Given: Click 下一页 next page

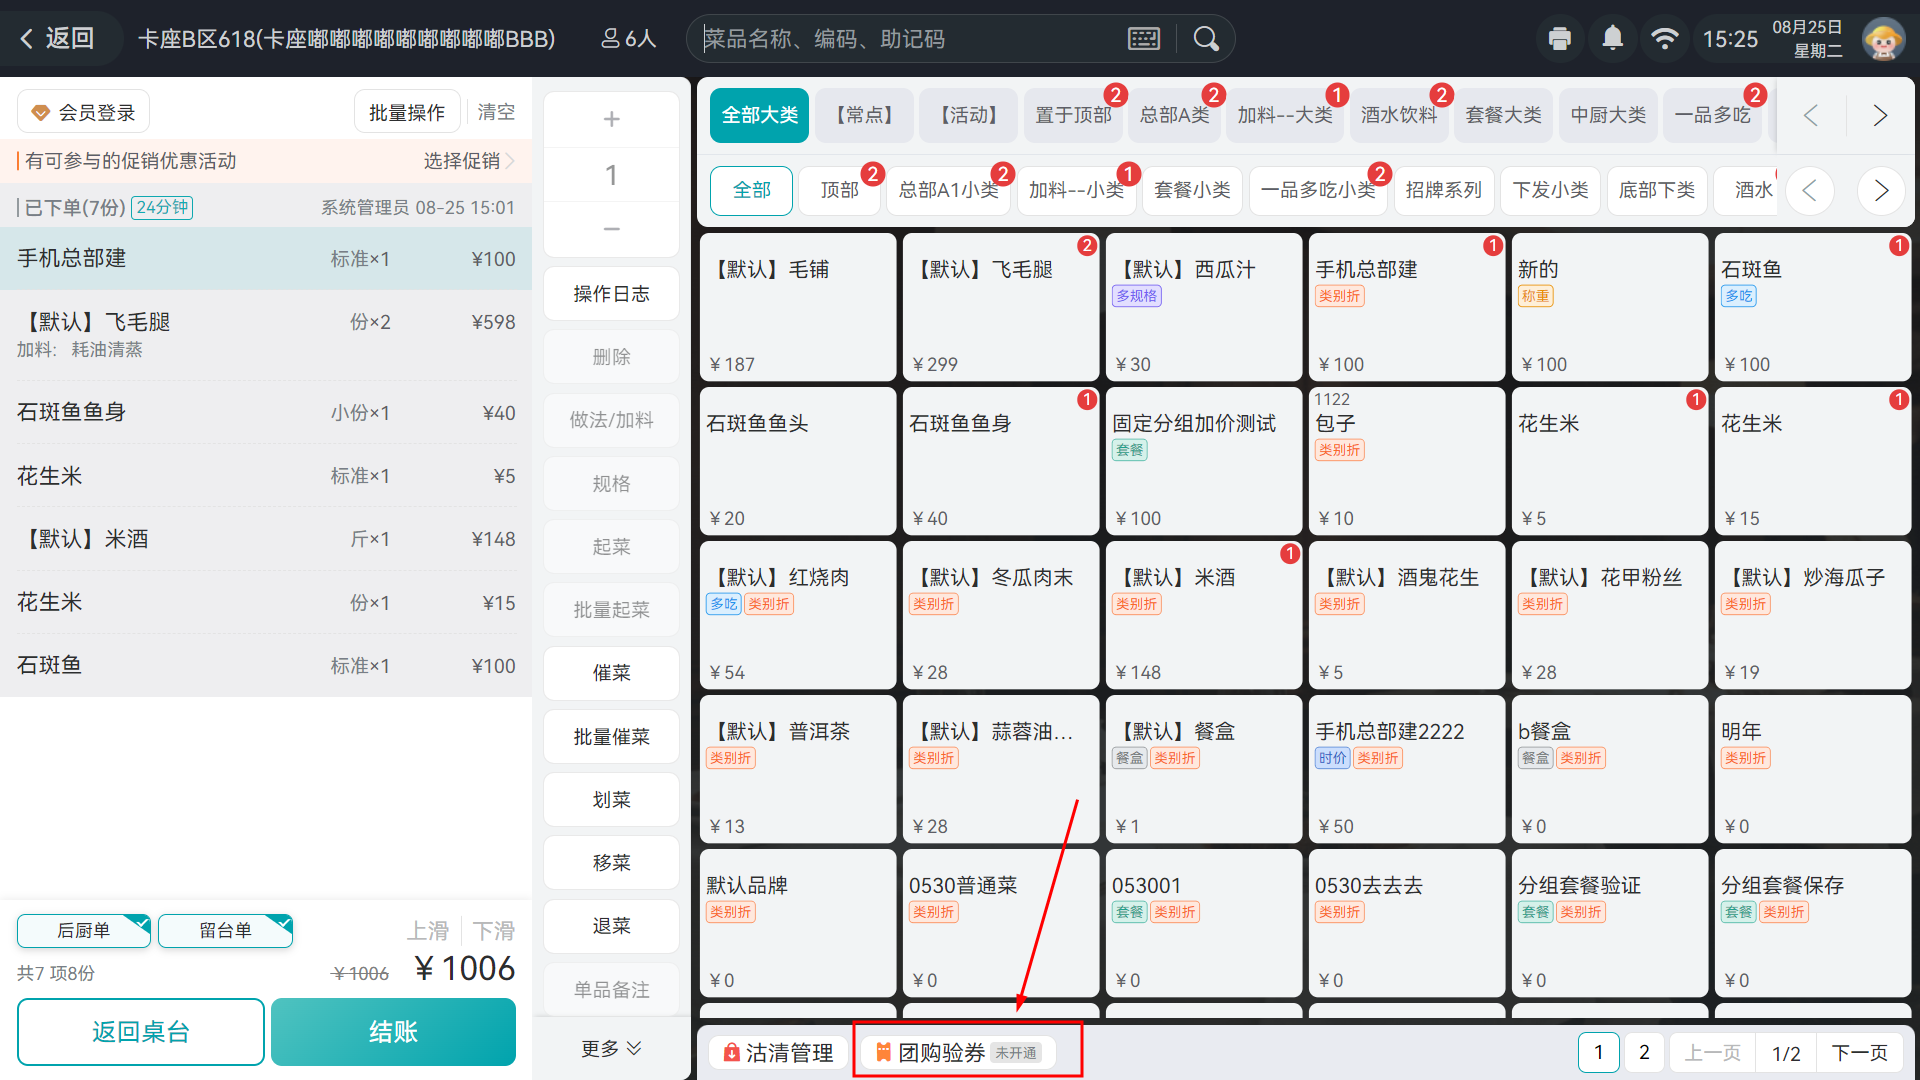Looking at the screenshot, I should (1859, 1052).
